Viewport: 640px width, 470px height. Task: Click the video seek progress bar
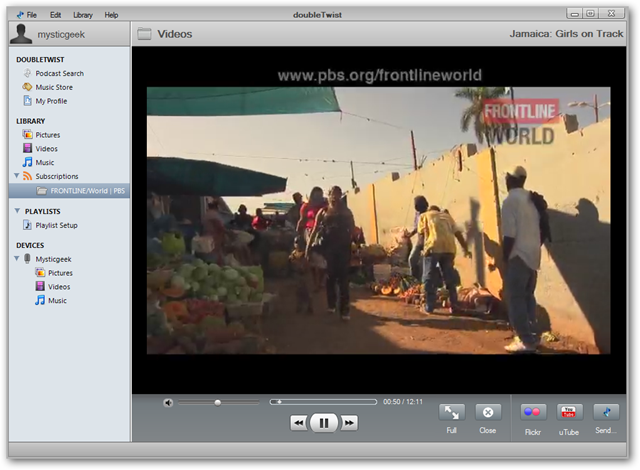(x=323, y=402)
